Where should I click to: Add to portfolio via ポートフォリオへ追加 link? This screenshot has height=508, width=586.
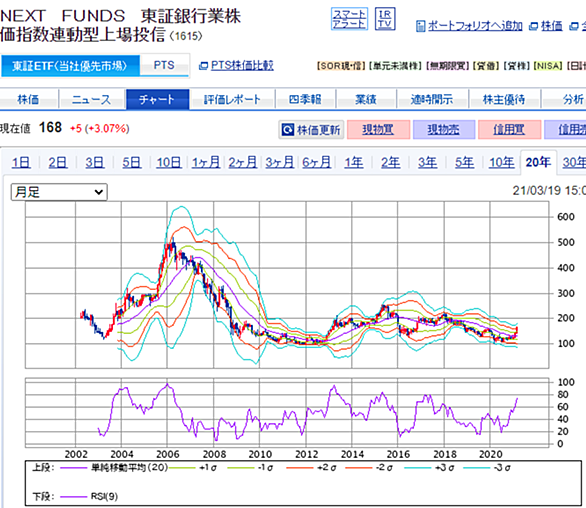[x=475, y=26]
